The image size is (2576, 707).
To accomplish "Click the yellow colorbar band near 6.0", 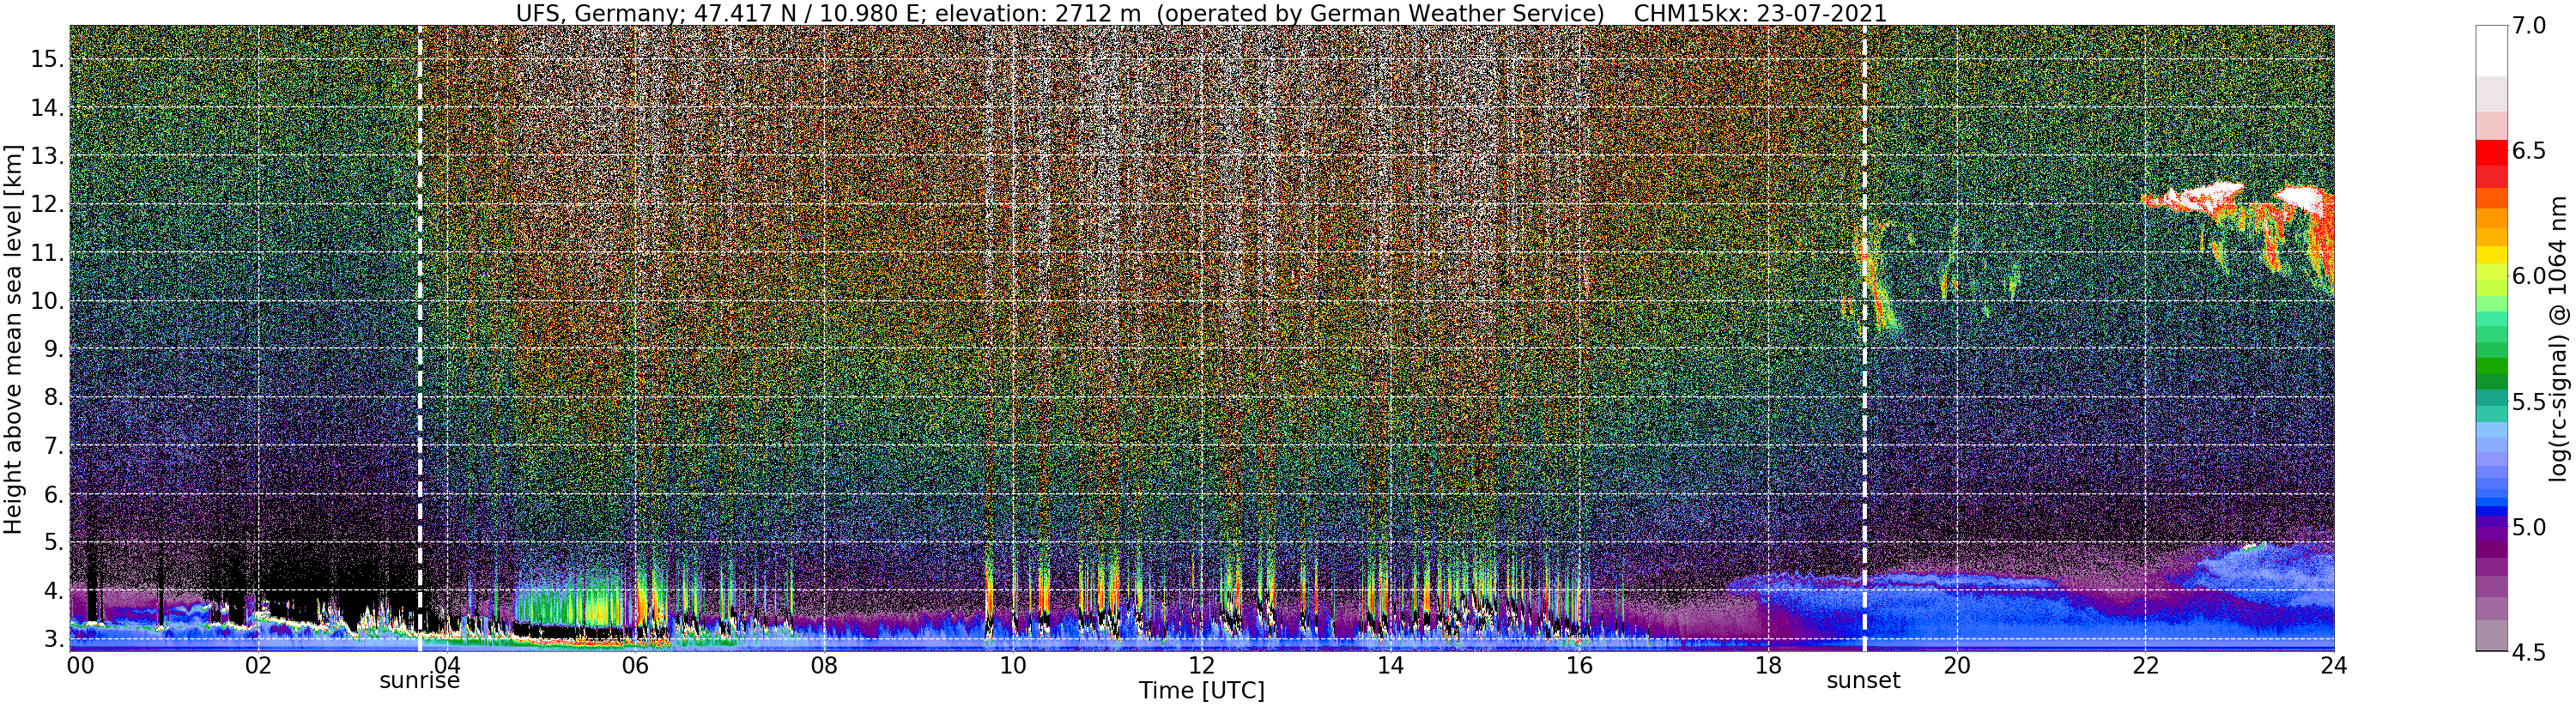I will point(2490,255).
